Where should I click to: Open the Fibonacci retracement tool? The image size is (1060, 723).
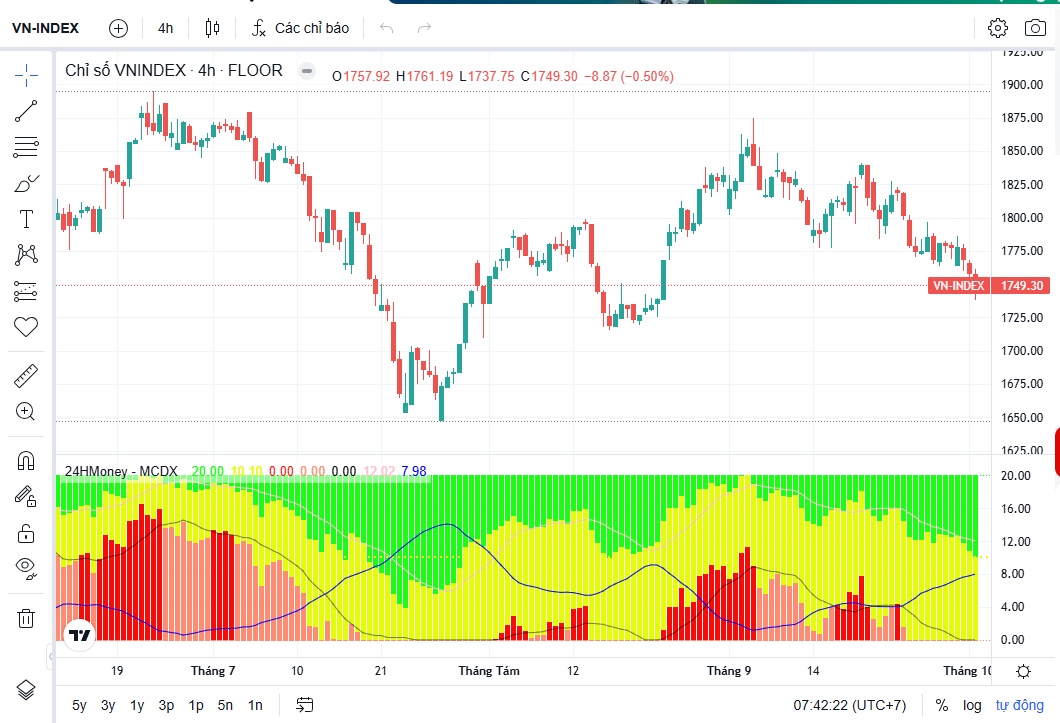26,147
